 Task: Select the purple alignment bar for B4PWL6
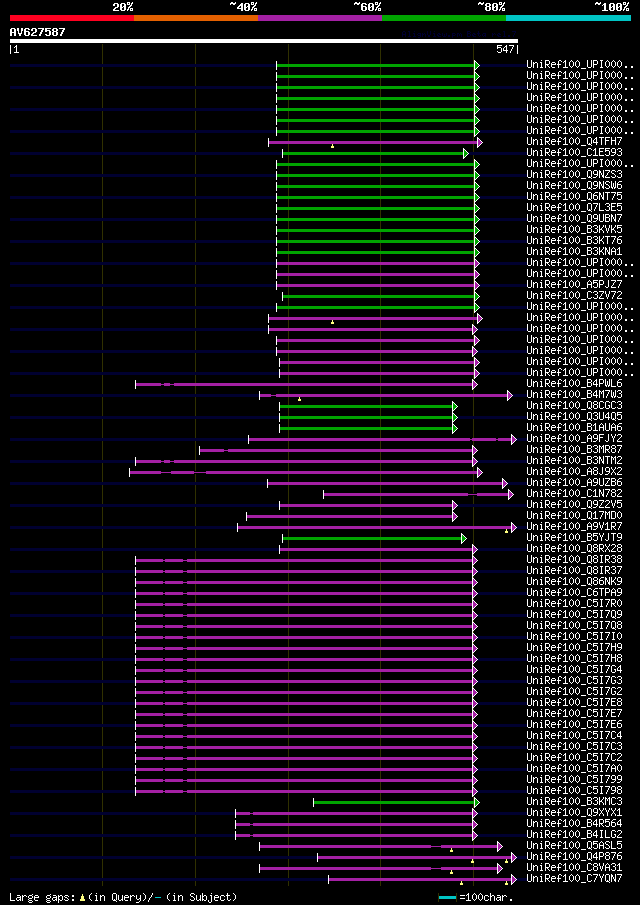[x=304, y=384]
